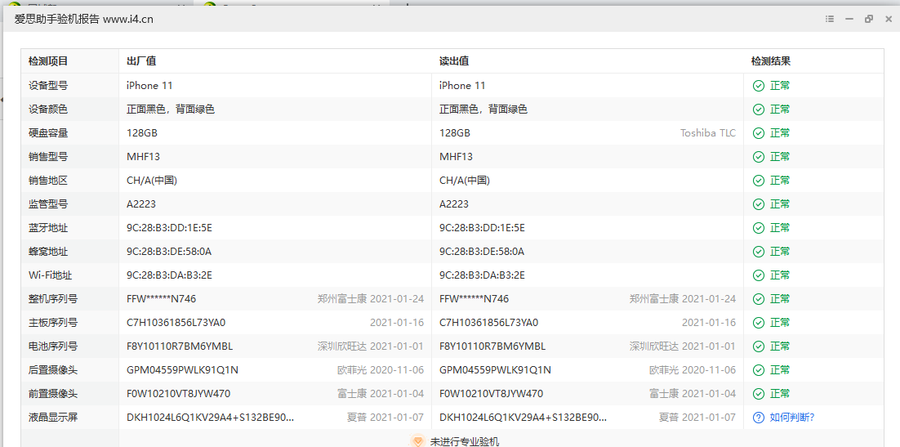Screen dimensions: 900x447
Task: Click the green check icon in 销售型号 row
Action: (759, 157)
